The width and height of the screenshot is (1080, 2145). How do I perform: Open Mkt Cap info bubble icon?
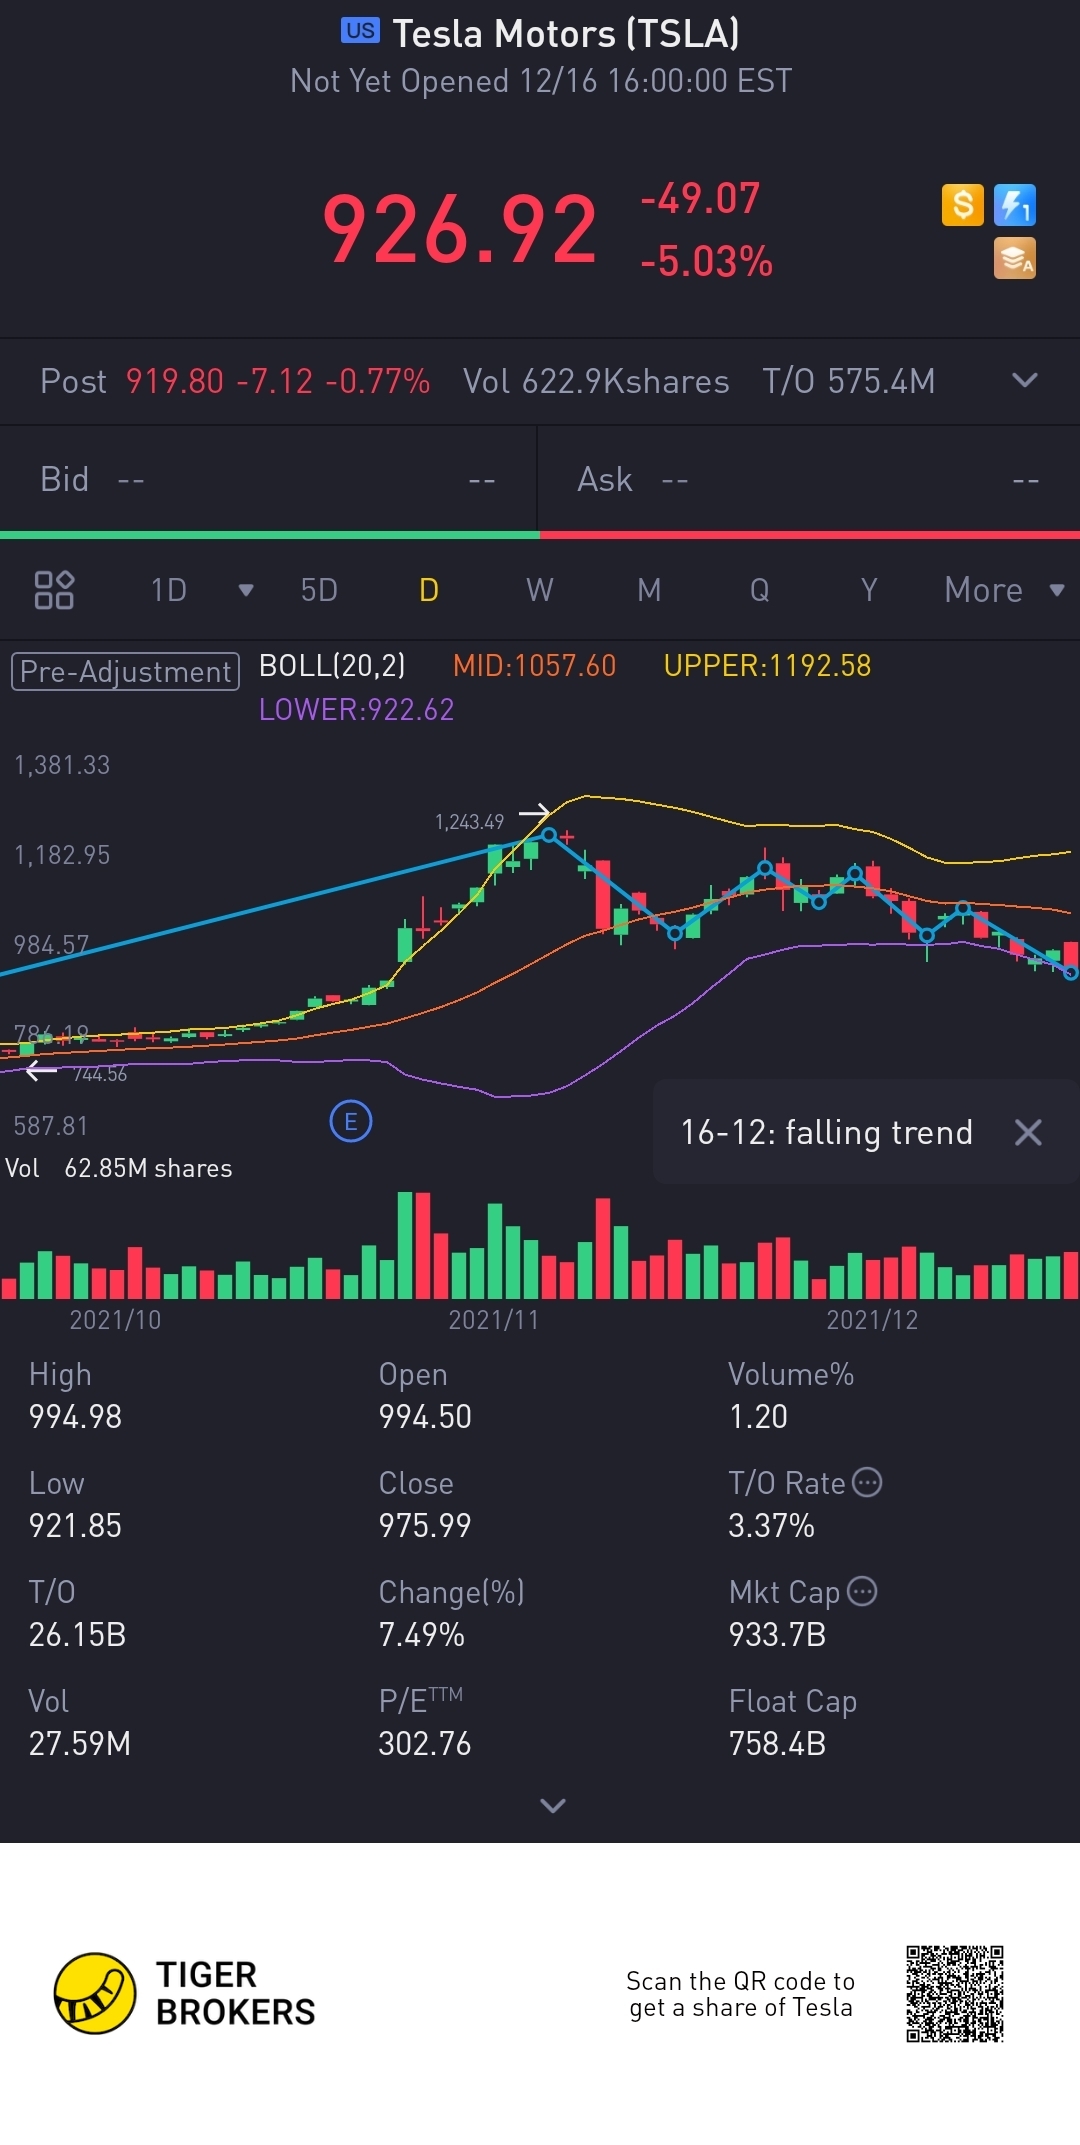(x=862, y=1591)
